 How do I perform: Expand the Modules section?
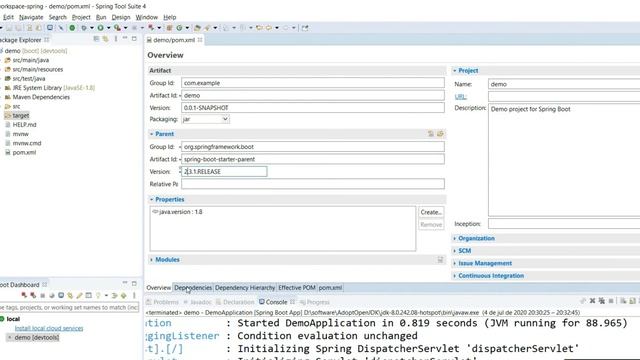click(151, 260)
